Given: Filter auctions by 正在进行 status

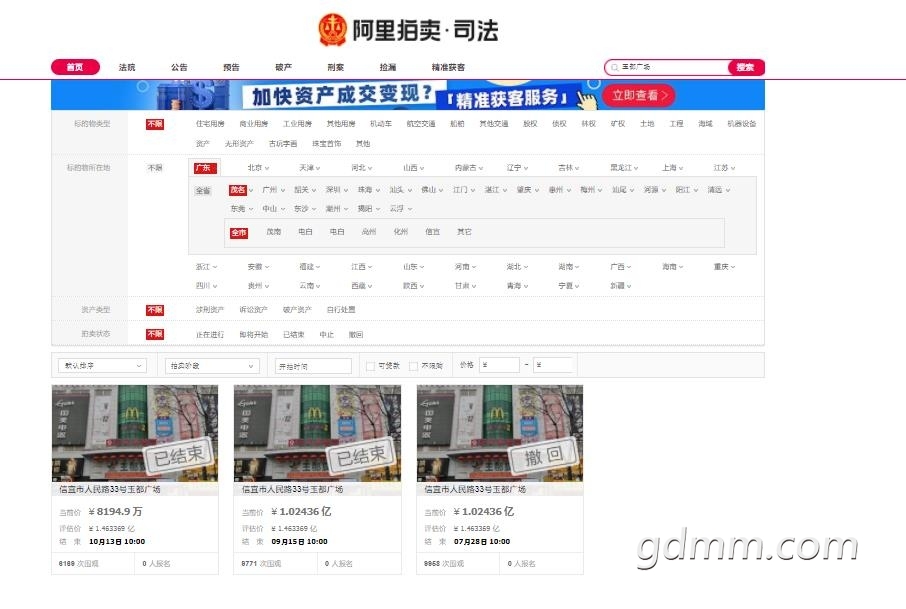Looking at the screenshot, I should click(210, 335).
